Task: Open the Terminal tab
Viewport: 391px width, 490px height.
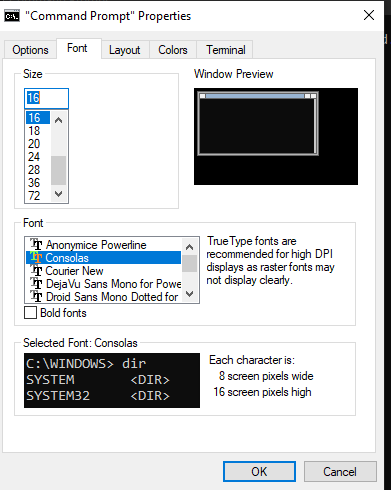Action: (226, 50)
